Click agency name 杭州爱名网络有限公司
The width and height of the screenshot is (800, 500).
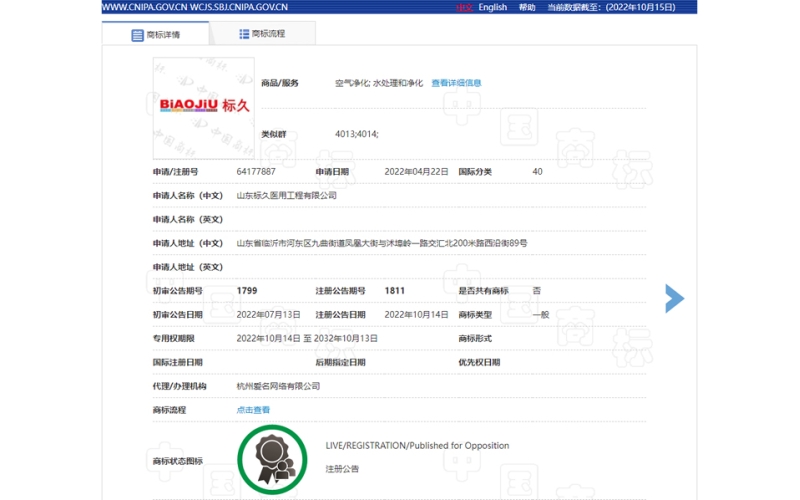(278, 386)
